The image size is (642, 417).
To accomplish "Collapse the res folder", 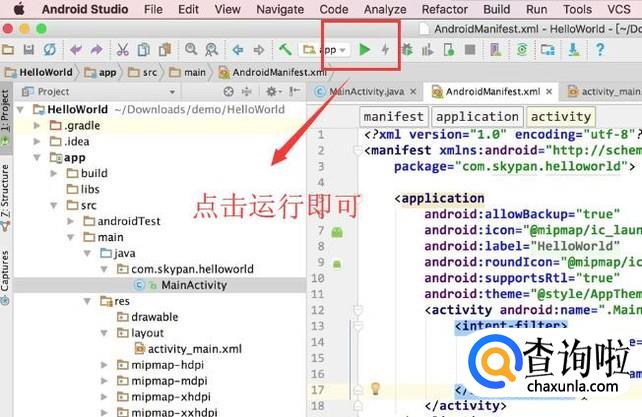I will coord(87,301).
